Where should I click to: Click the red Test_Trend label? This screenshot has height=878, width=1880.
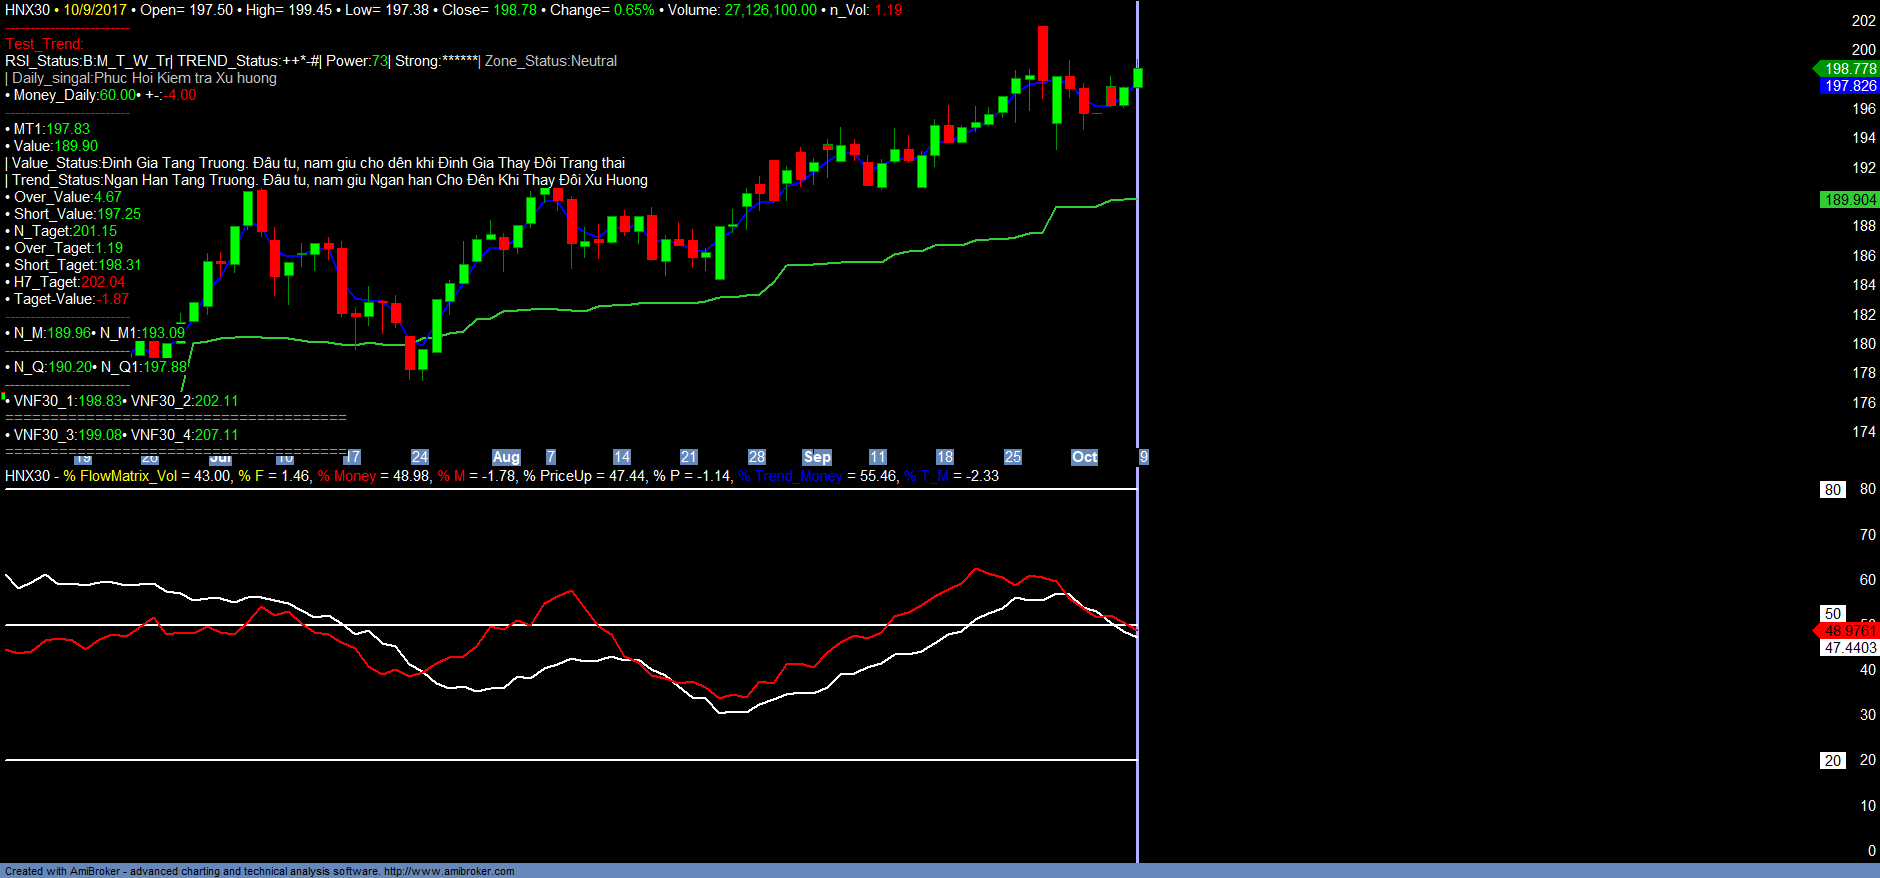pyautogui.click(x=44, y=44)
